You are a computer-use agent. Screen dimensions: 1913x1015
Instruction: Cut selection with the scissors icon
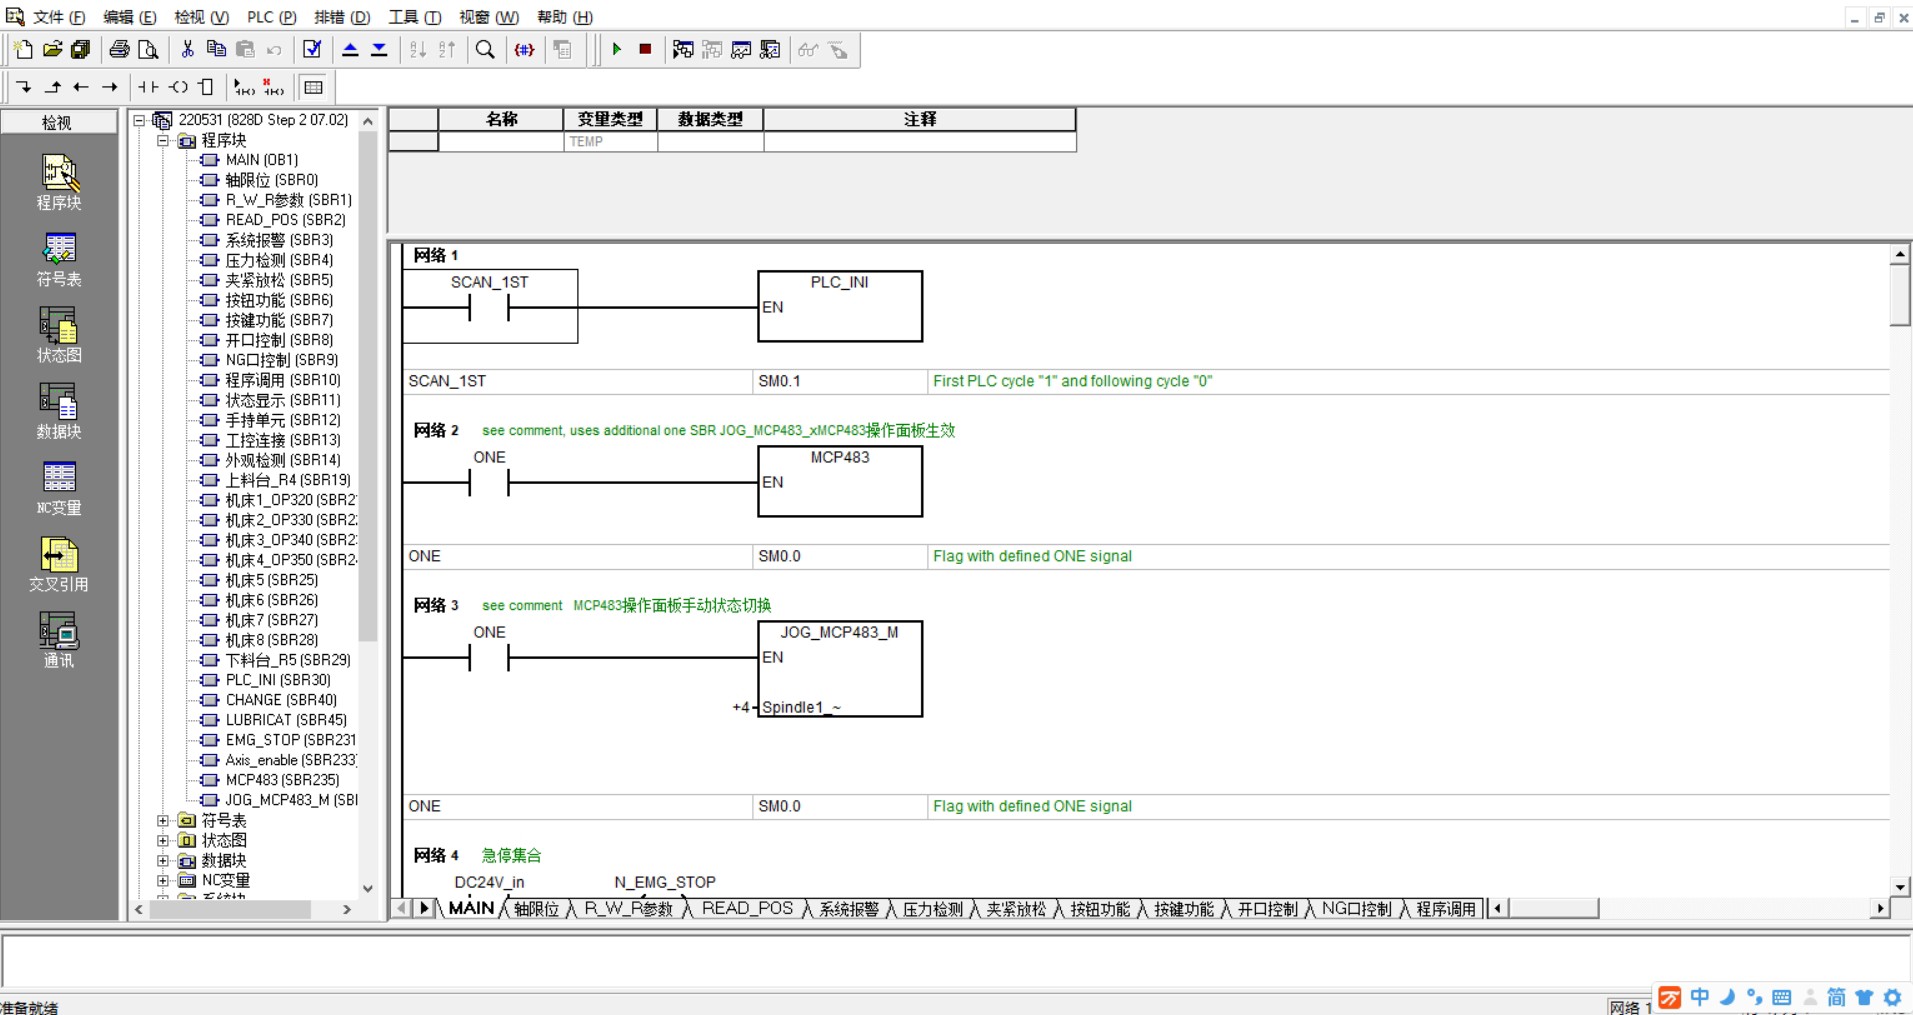pos(187,49)
